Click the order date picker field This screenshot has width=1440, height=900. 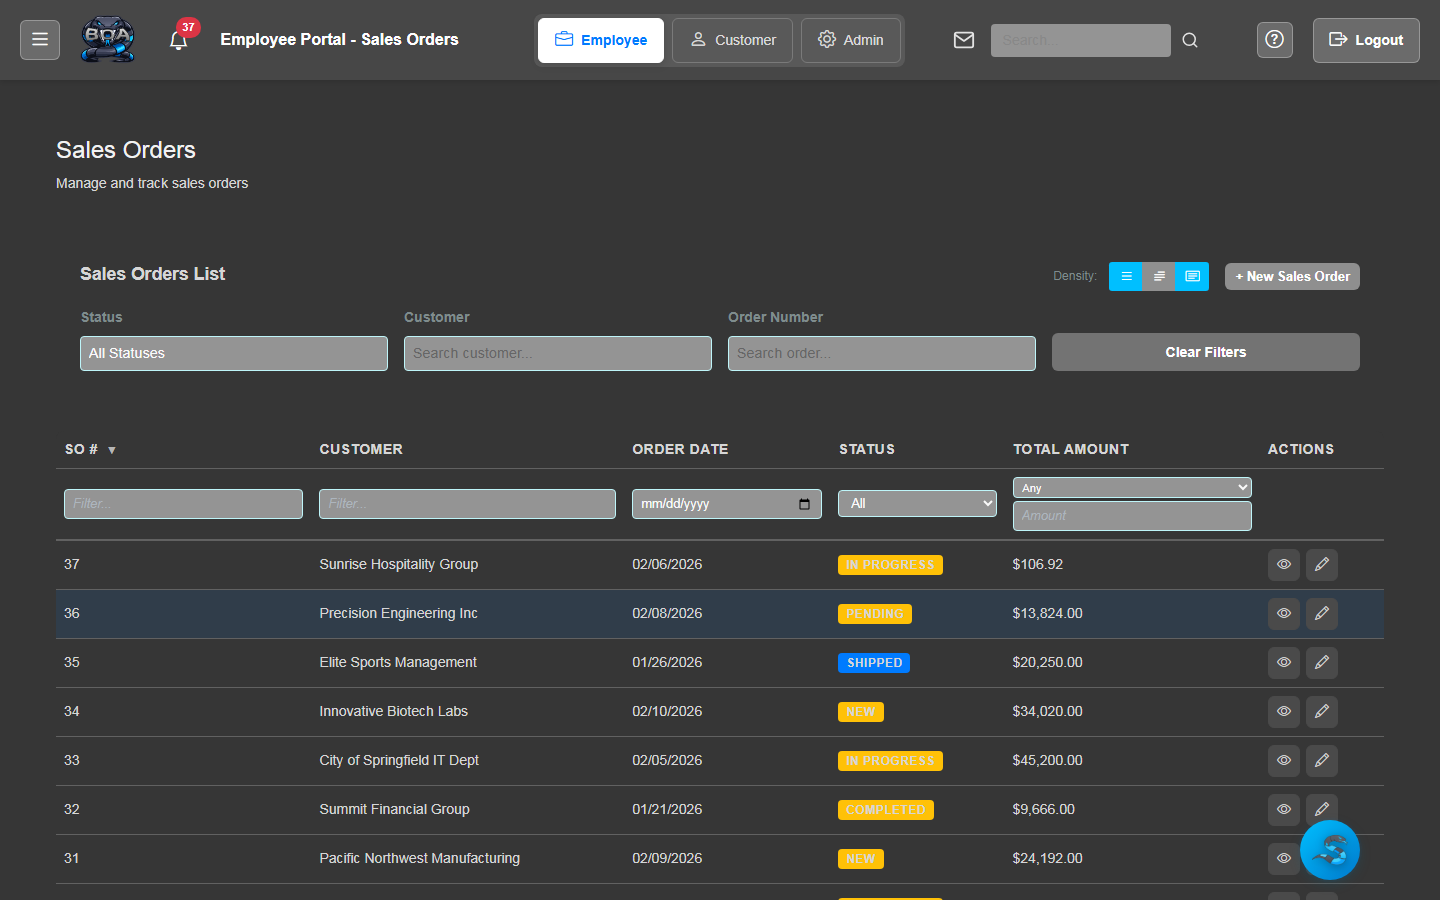click(x=726, y=503)
